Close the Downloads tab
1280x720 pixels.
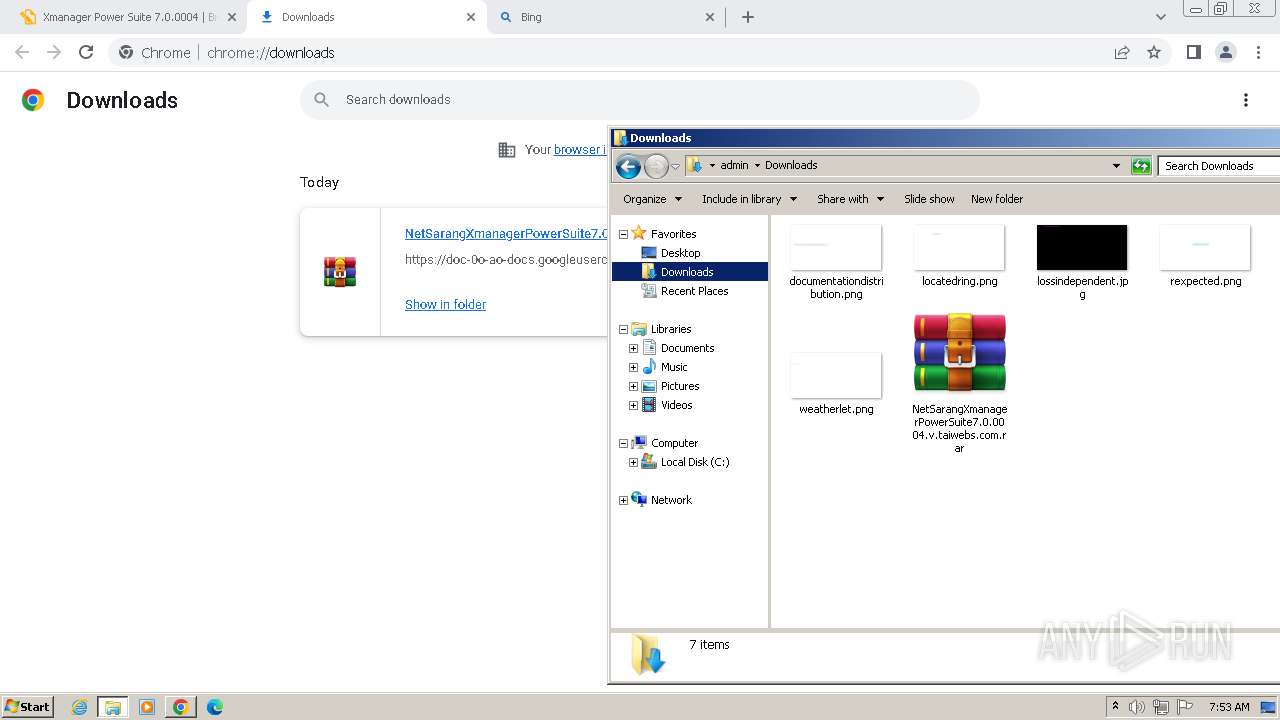click(x=471, y=17)
